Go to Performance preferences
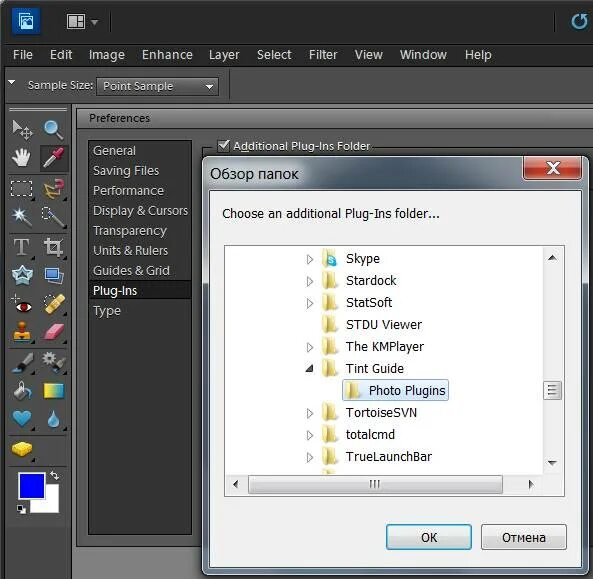Image resolution: width=593 pixels, height=579 pixels. pos(128,191)
